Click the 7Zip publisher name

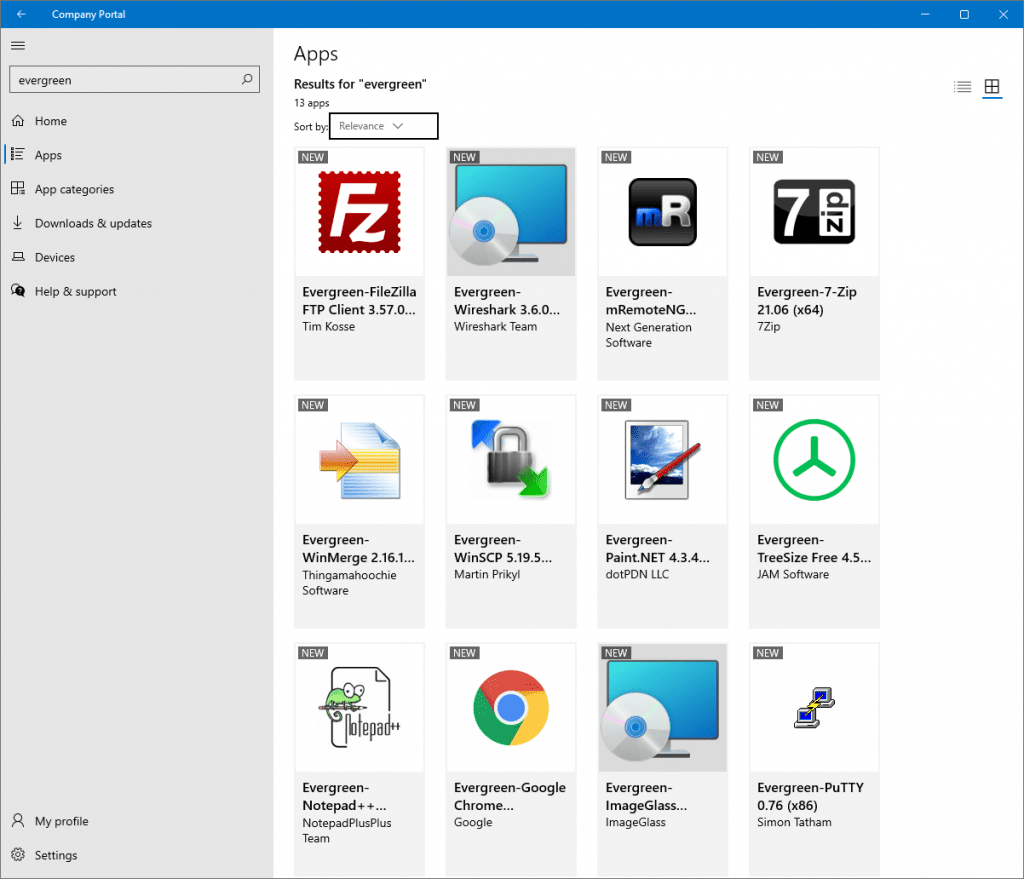pos(769,327)
